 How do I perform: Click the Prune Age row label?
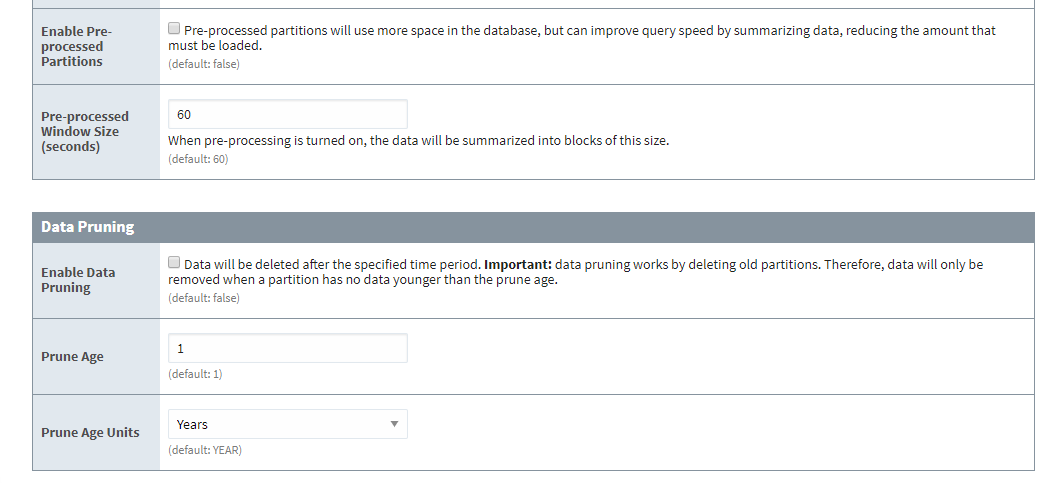[72, 357]
